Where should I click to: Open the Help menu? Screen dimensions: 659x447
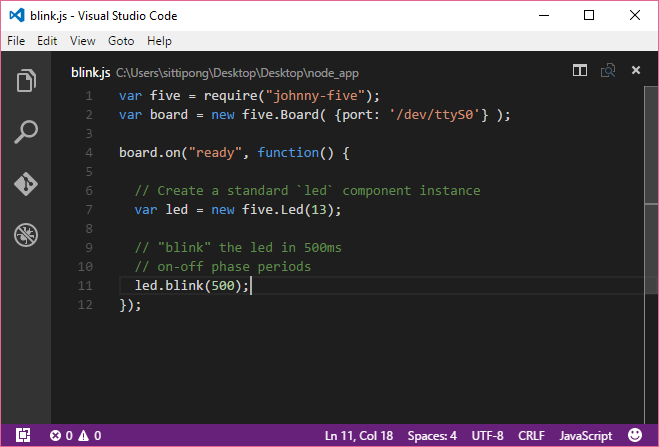pyautogui.click(x=159, y=41)
